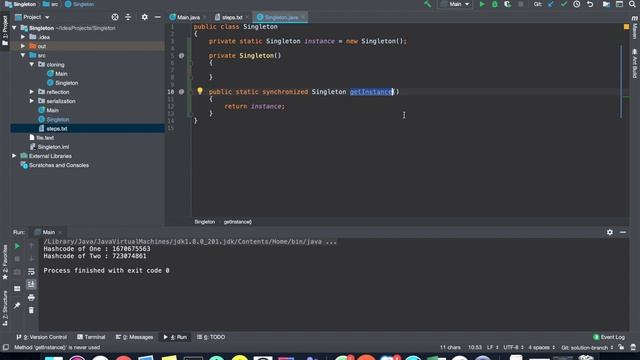Collapse the src folder
This screenshot has height=360, width=640.
(x=23, y=55)
